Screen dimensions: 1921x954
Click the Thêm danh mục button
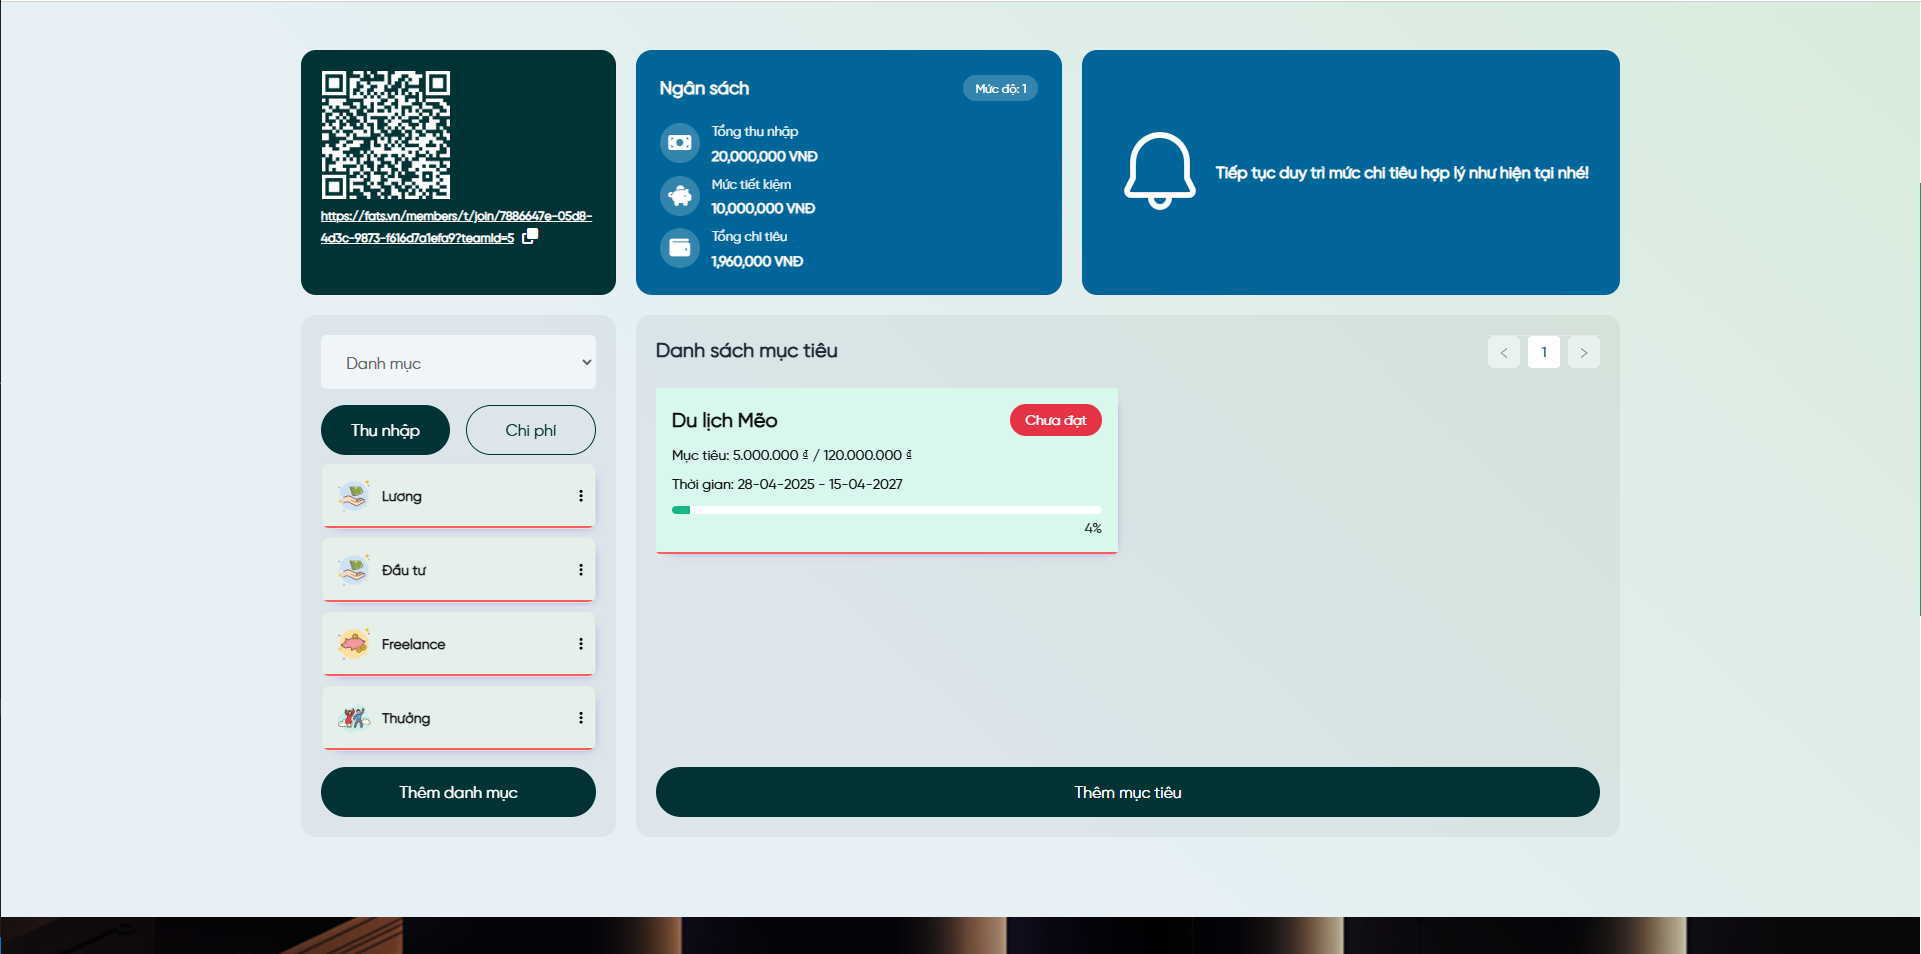(x=458, y=792)
